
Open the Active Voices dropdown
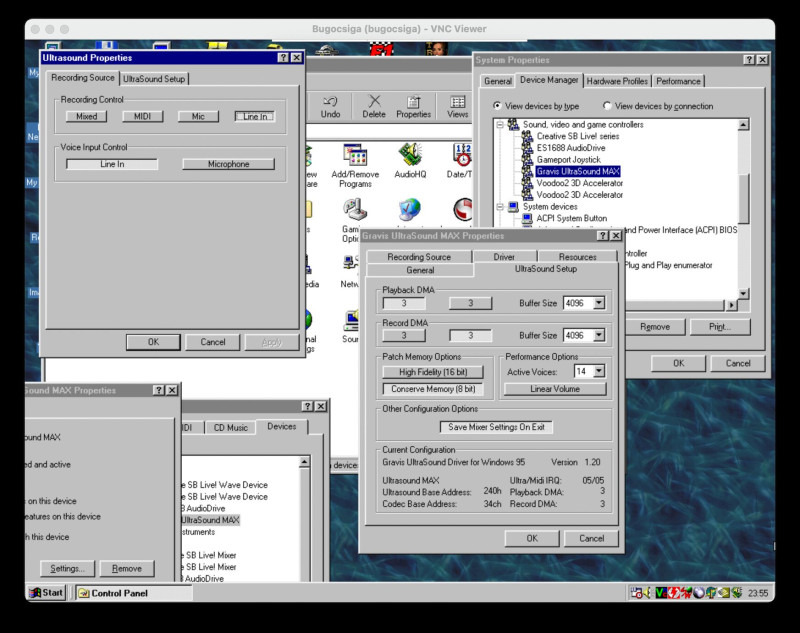point(599,371)
